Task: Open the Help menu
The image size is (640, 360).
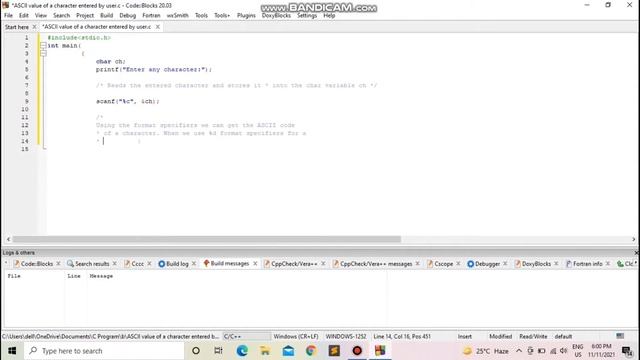Action: (x=329, y=16)
